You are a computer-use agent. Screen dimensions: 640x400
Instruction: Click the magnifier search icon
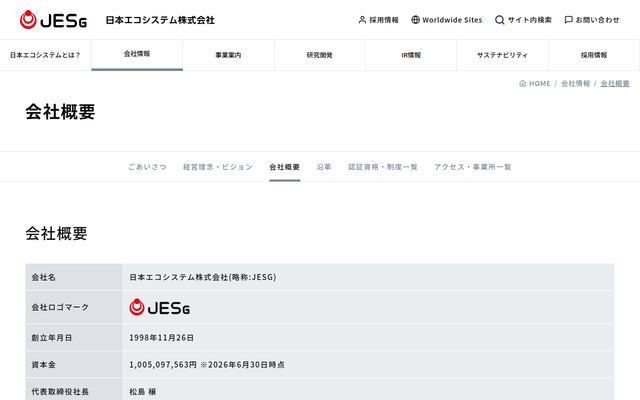pos(500,20)
